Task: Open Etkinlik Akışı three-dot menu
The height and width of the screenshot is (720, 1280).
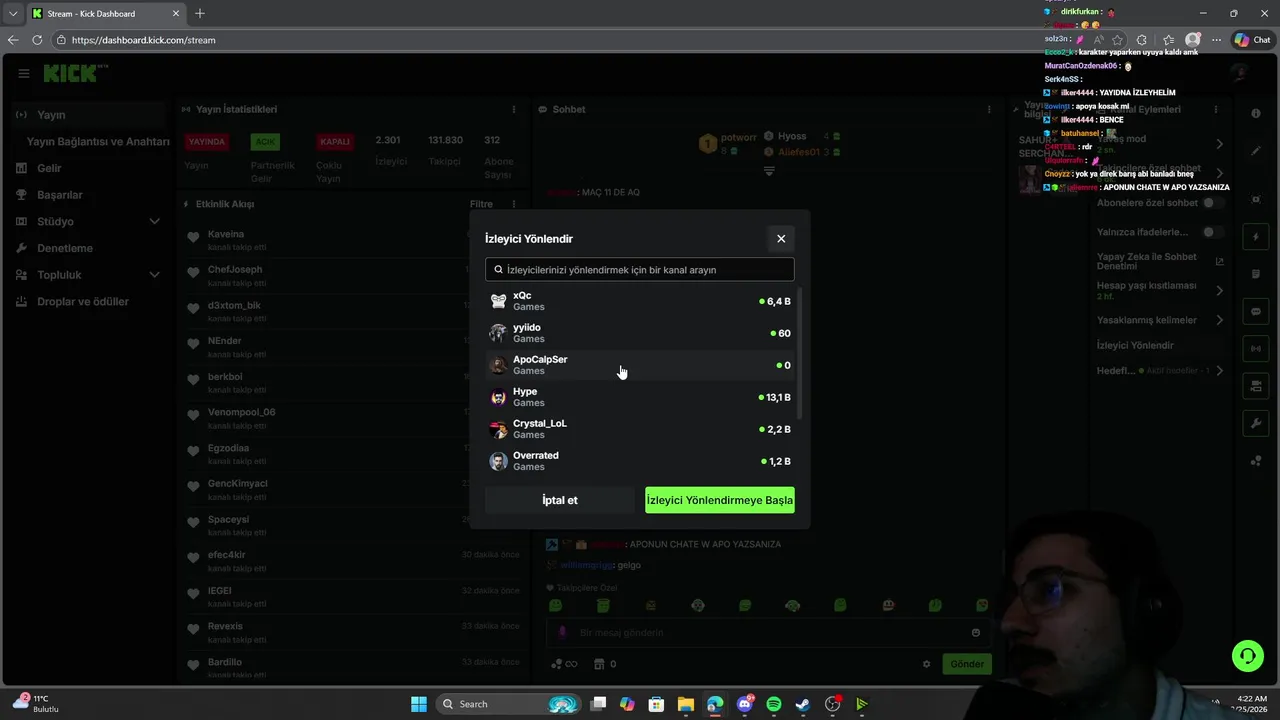Action: (x=514, y=204)
